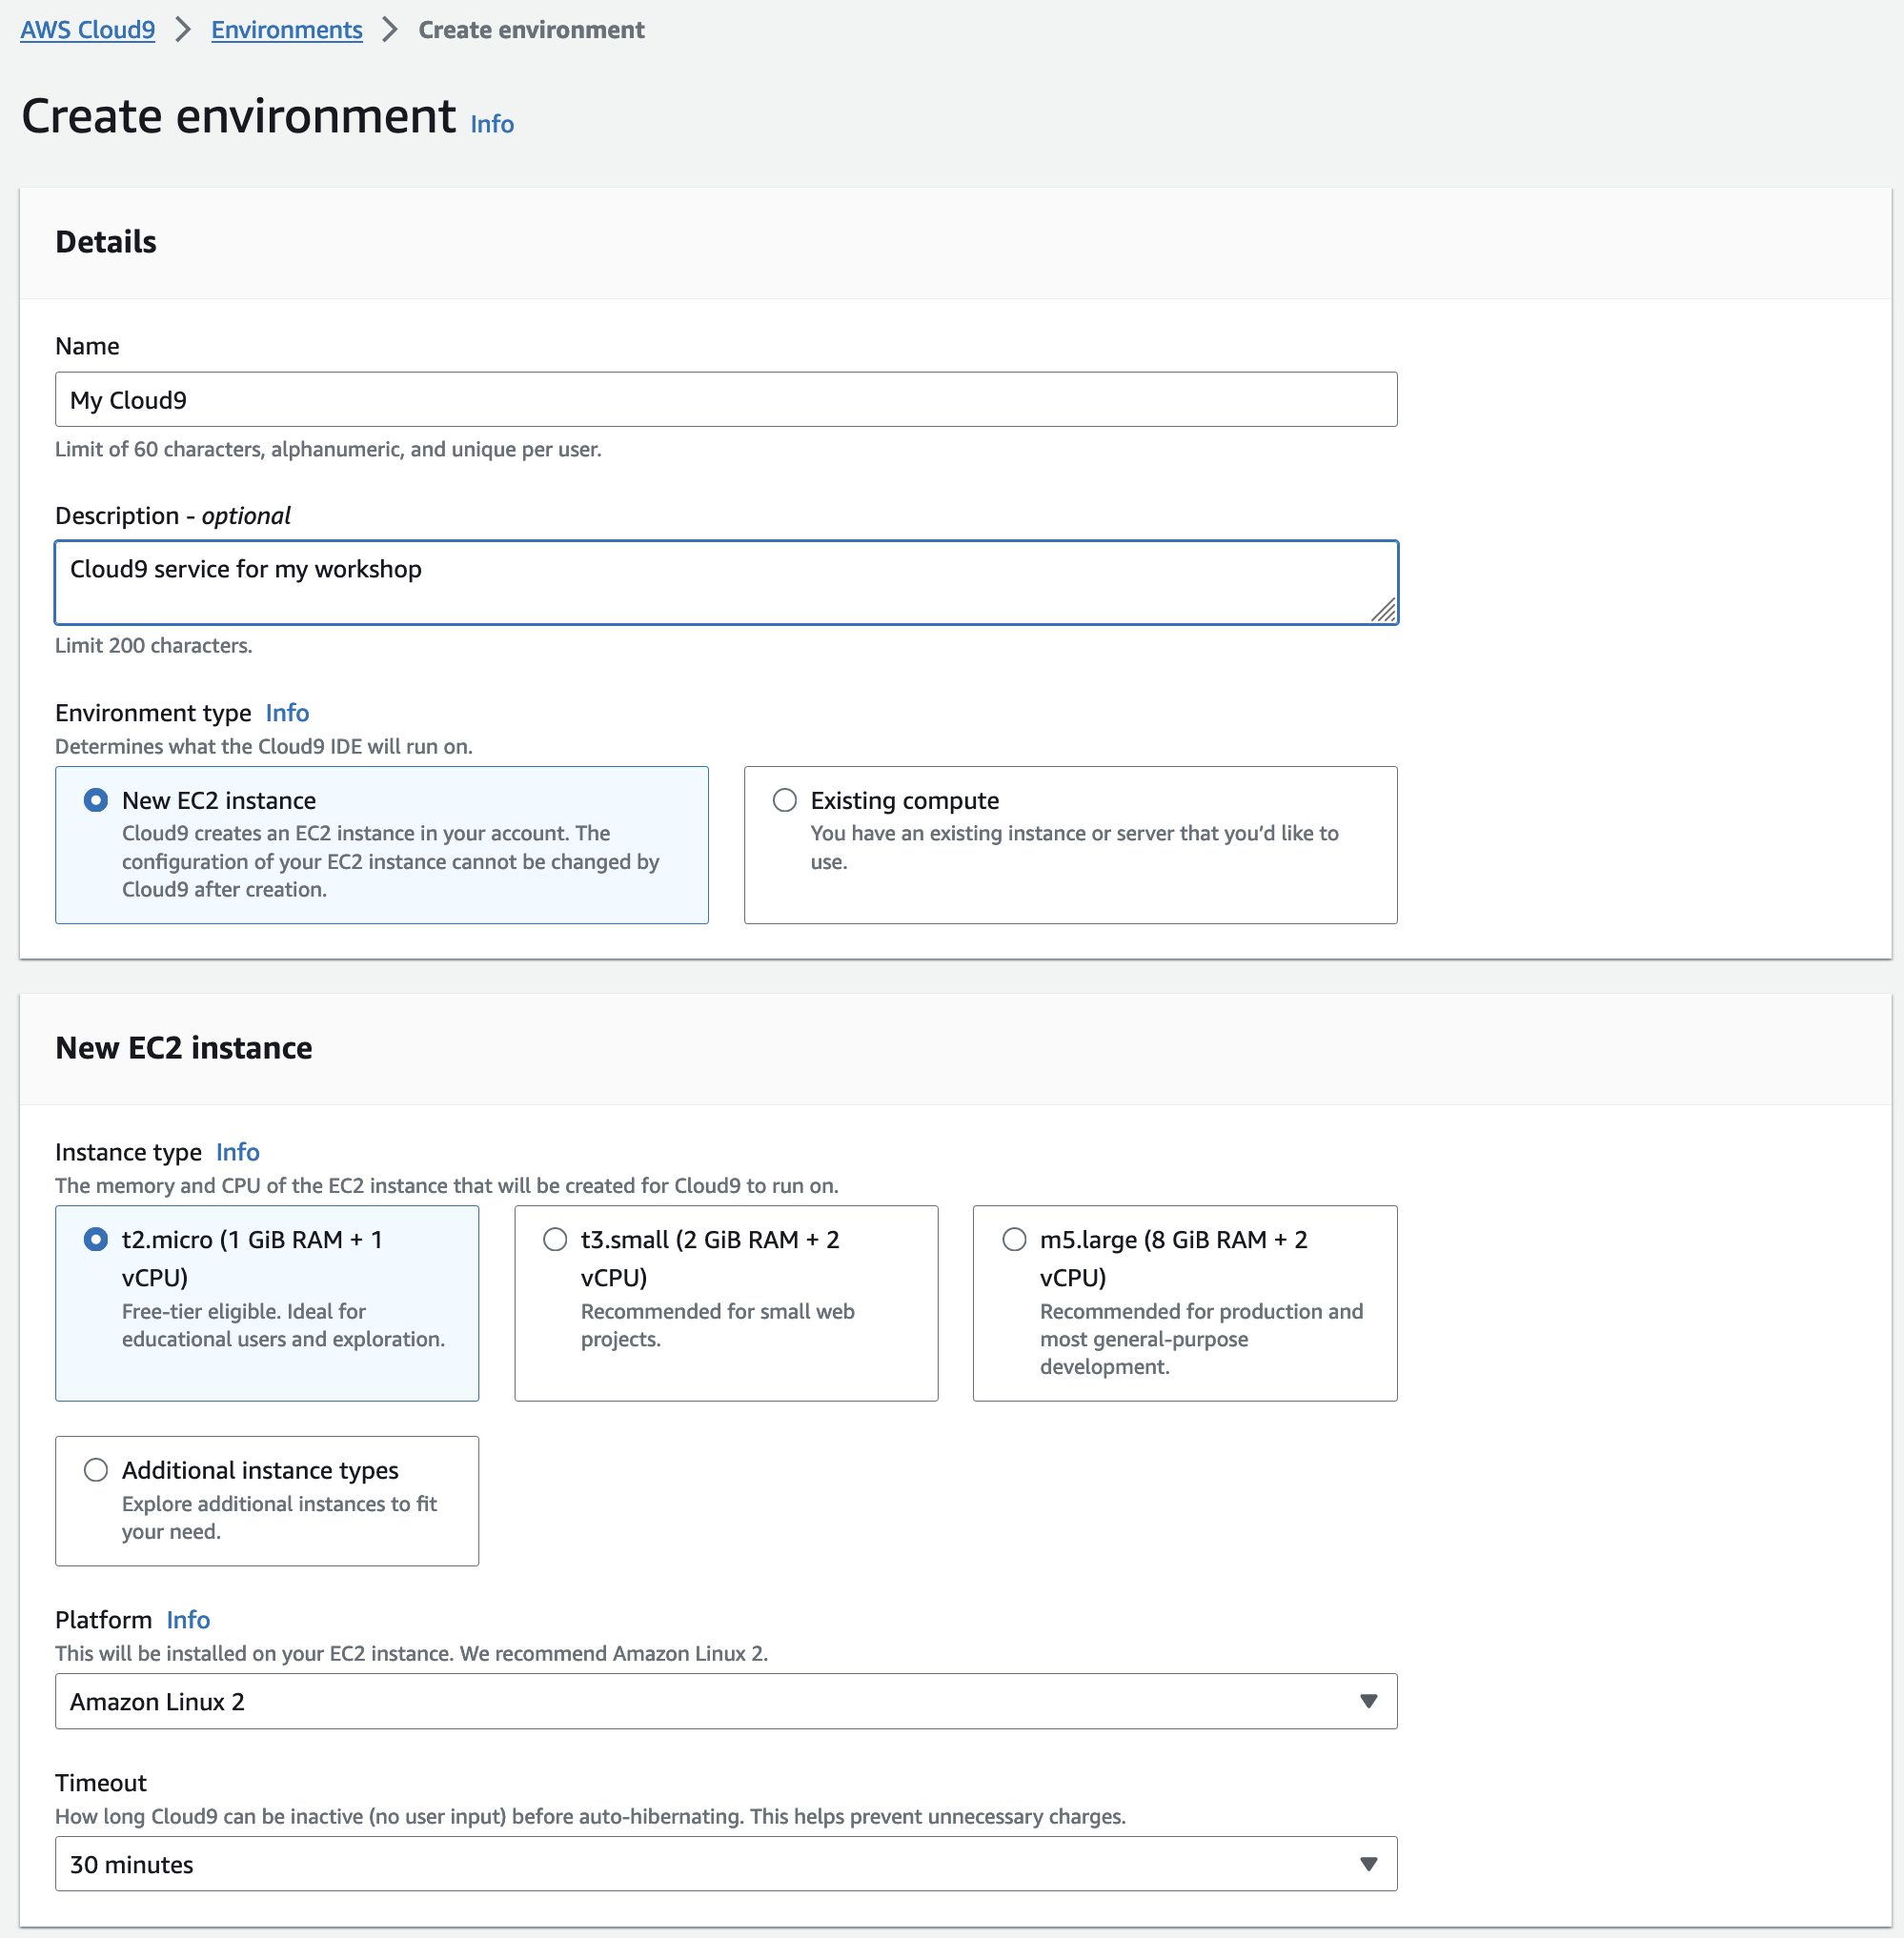Click the breadcrumb chevron after AWS Cloud9

183,30
